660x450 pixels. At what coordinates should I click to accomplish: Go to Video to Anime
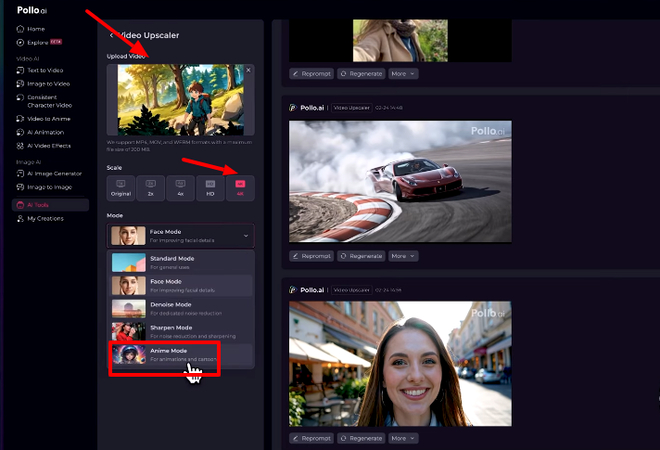pos(49,118)
